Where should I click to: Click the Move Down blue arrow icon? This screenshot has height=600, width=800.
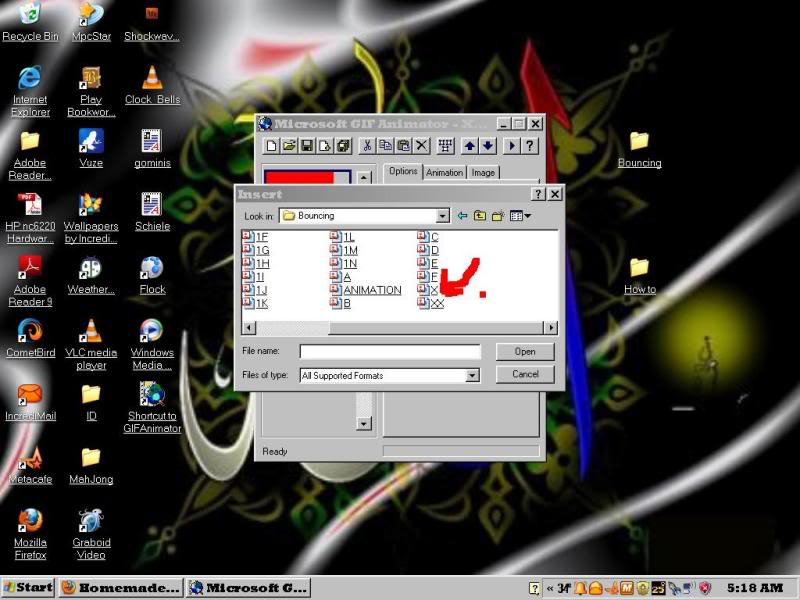point(488,146)
